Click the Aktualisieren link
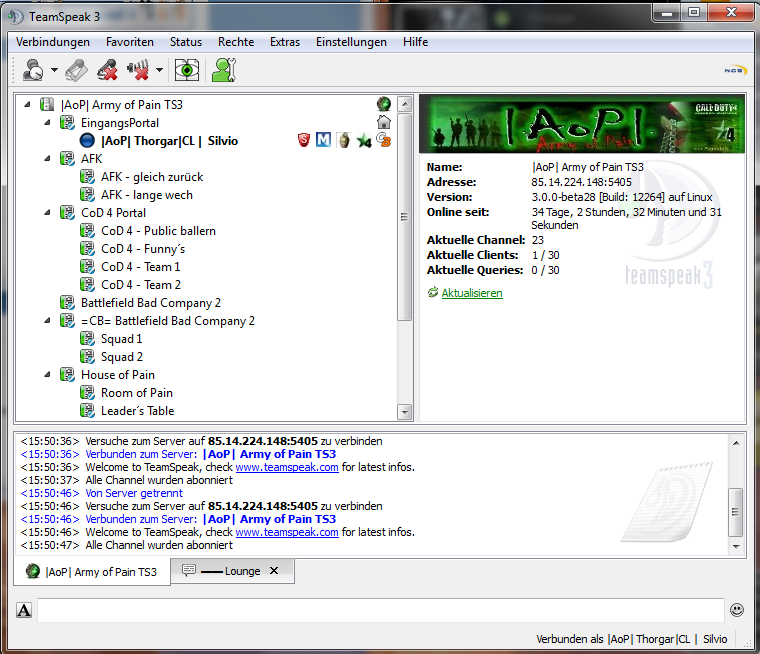 tap(472, 293)
